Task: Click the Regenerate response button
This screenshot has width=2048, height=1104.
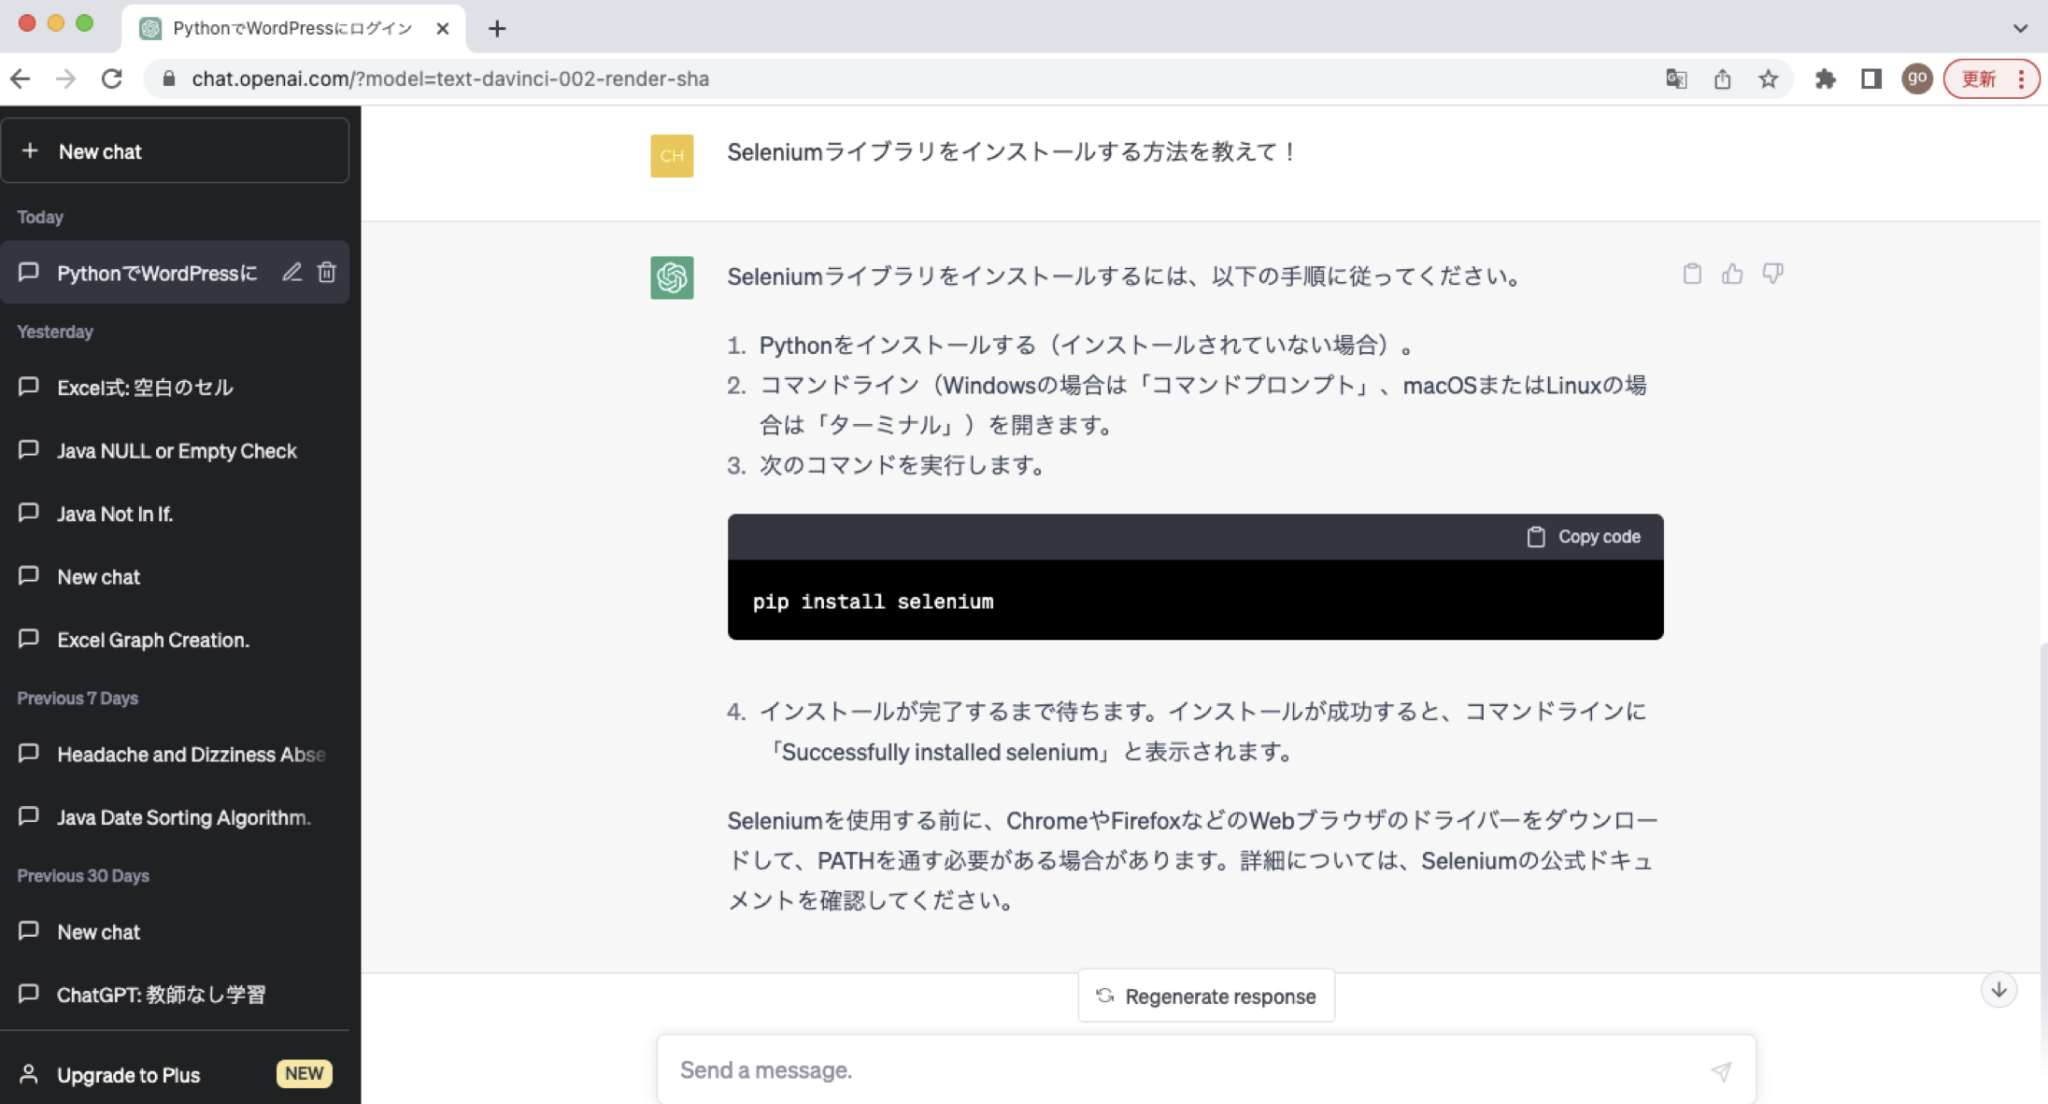Action: tap(1206, 996)
